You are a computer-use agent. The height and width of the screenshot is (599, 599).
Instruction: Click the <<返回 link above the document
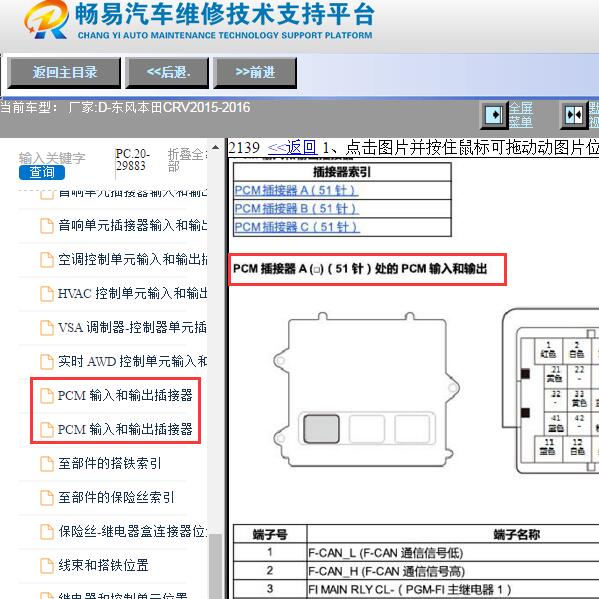(292, 147)
